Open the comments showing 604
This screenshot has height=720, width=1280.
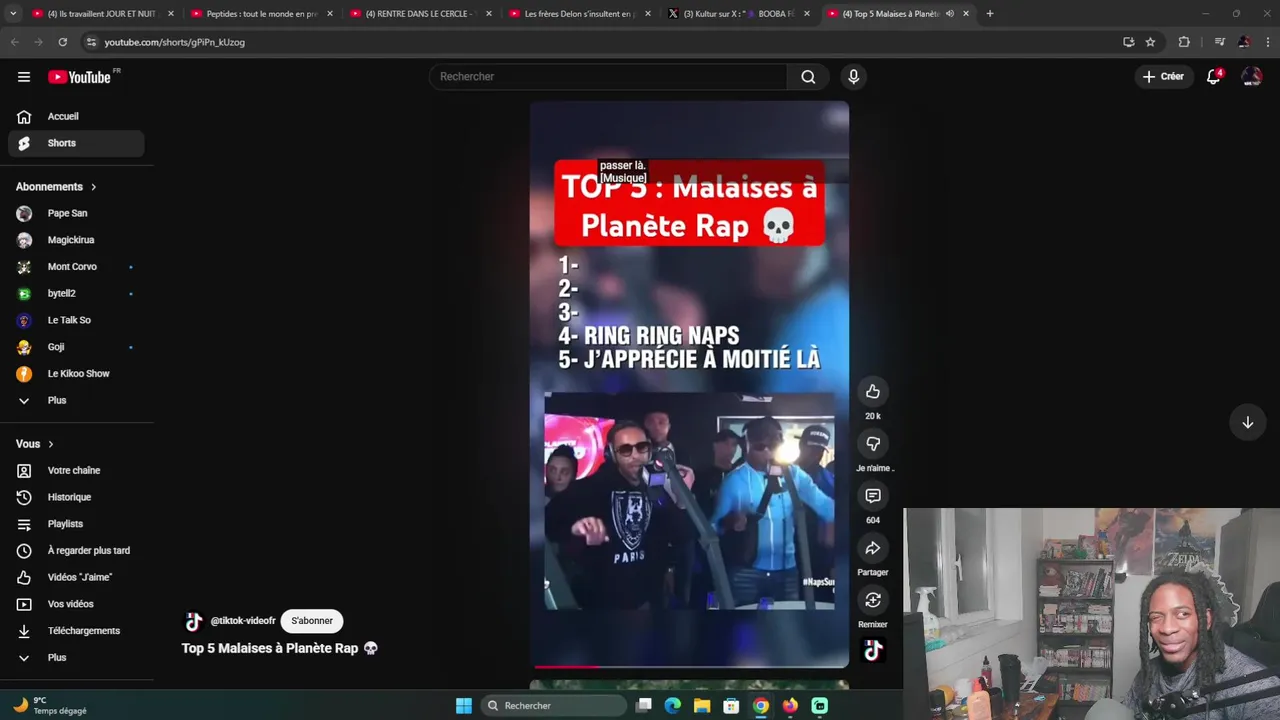click(873, 496)
